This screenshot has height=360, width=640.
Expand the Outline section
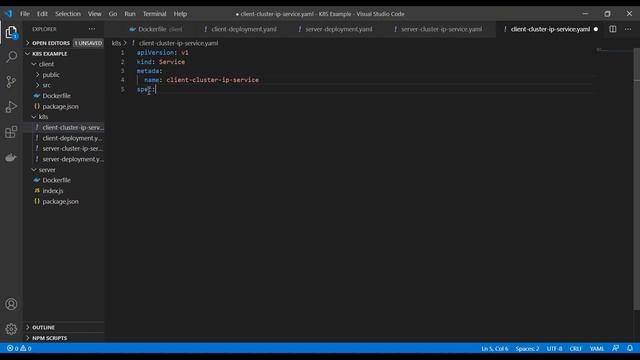click(43, 327)
